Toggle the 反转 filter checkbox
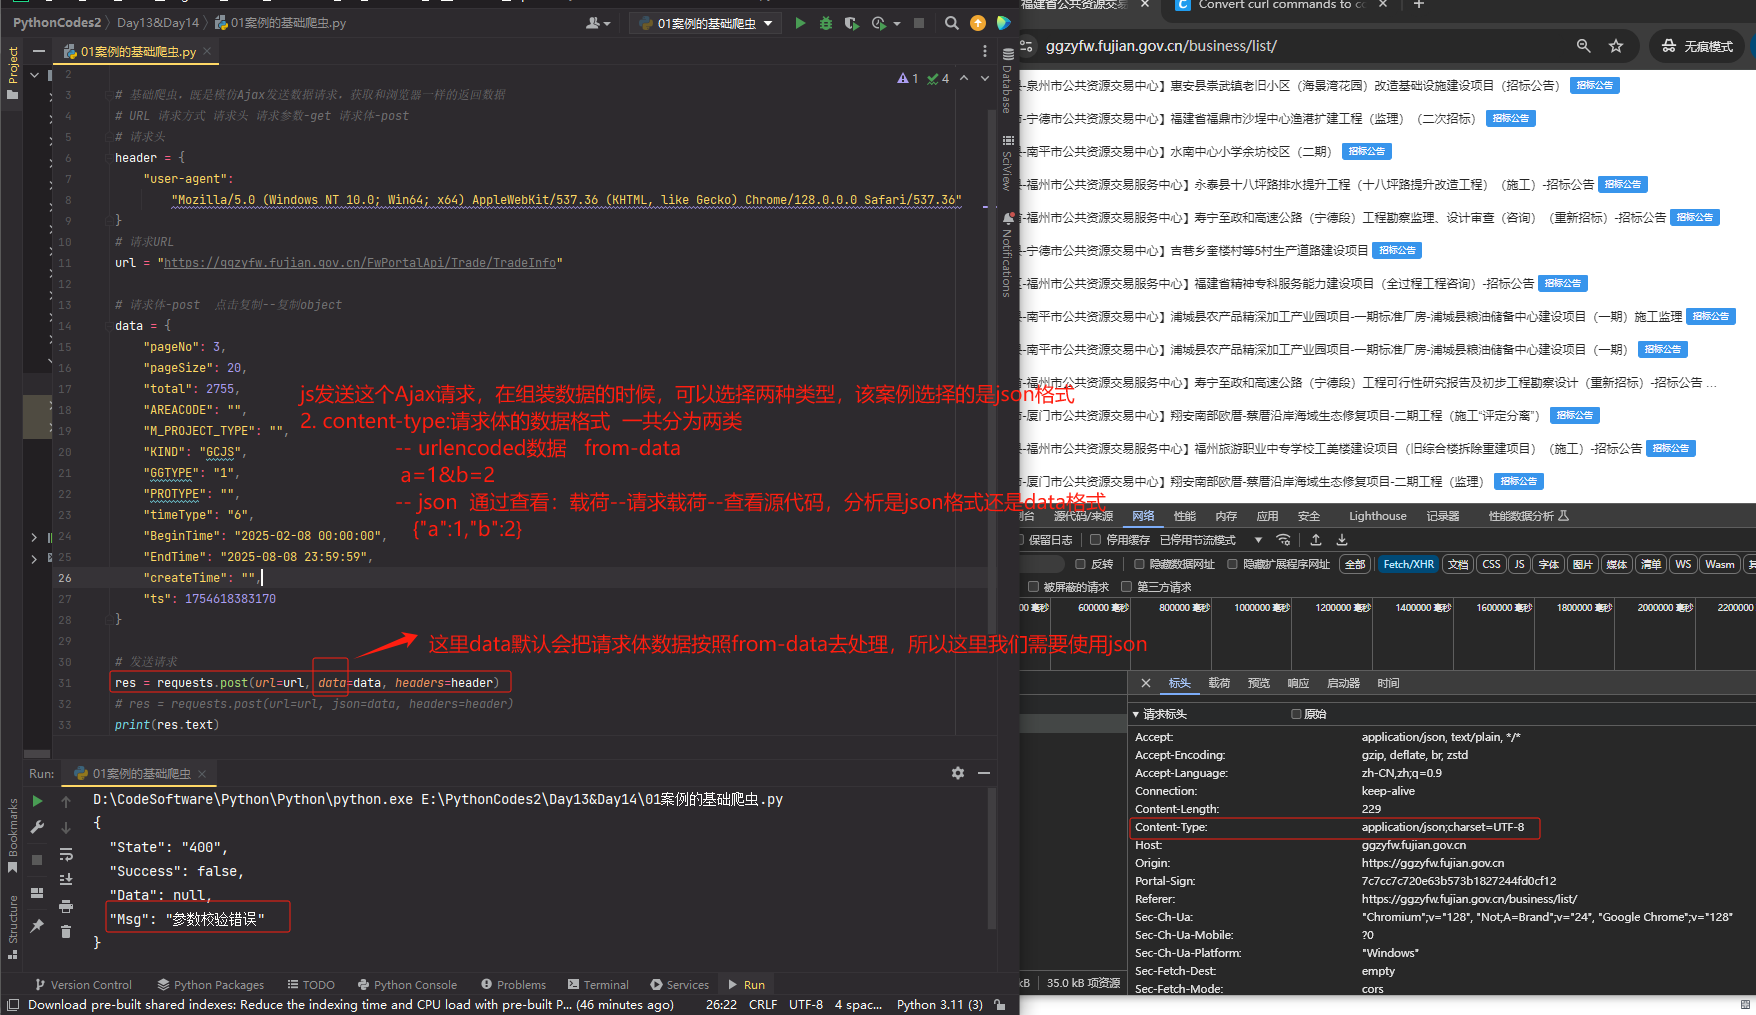Screen dimensions: 1756x1015 pyautogui.click(x=1080, y=564)
